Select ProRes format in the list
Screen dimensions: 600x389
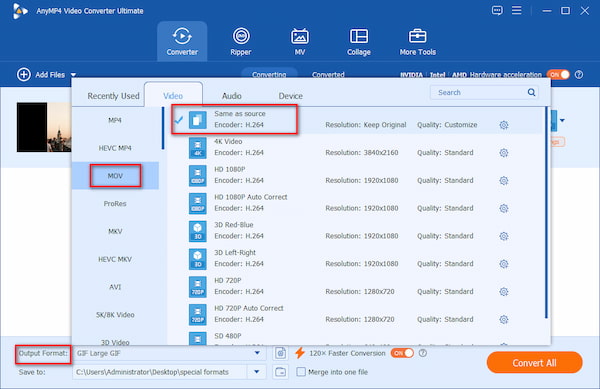115,204
